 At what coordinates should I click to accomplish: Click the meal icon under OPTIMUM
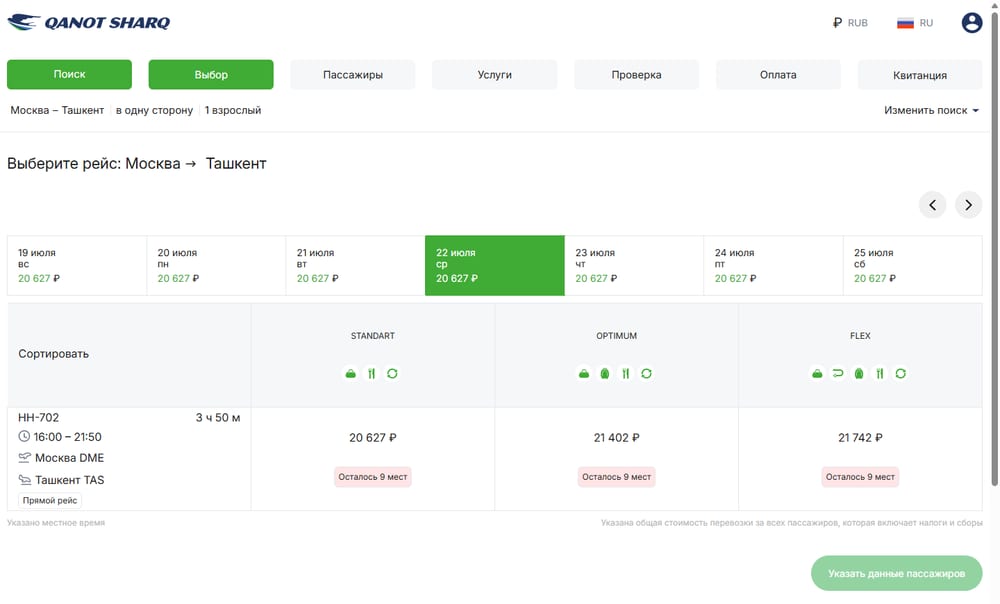click(x=626, y=374)
